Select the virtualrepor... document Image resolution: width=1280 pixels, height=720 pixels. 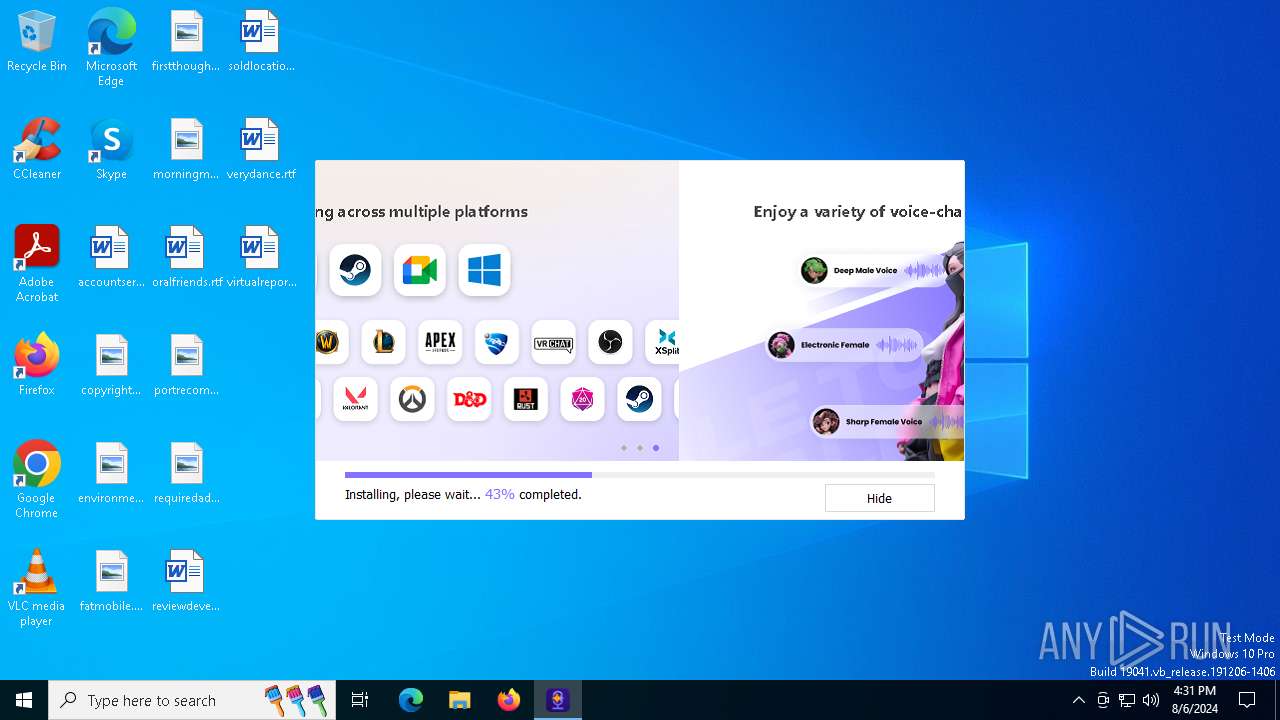pos(261,258)
